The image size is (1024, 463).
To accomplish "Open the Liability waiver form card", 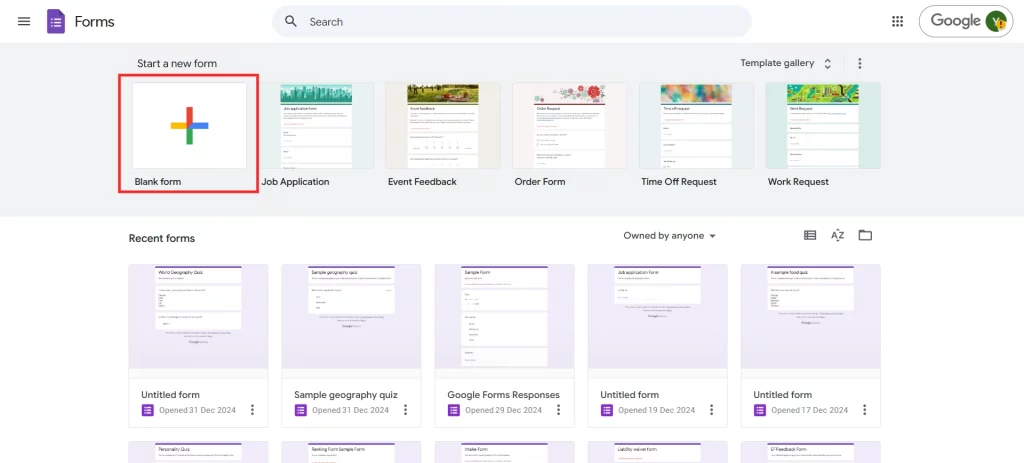I will pyautogui.click(x=658, y=452).
